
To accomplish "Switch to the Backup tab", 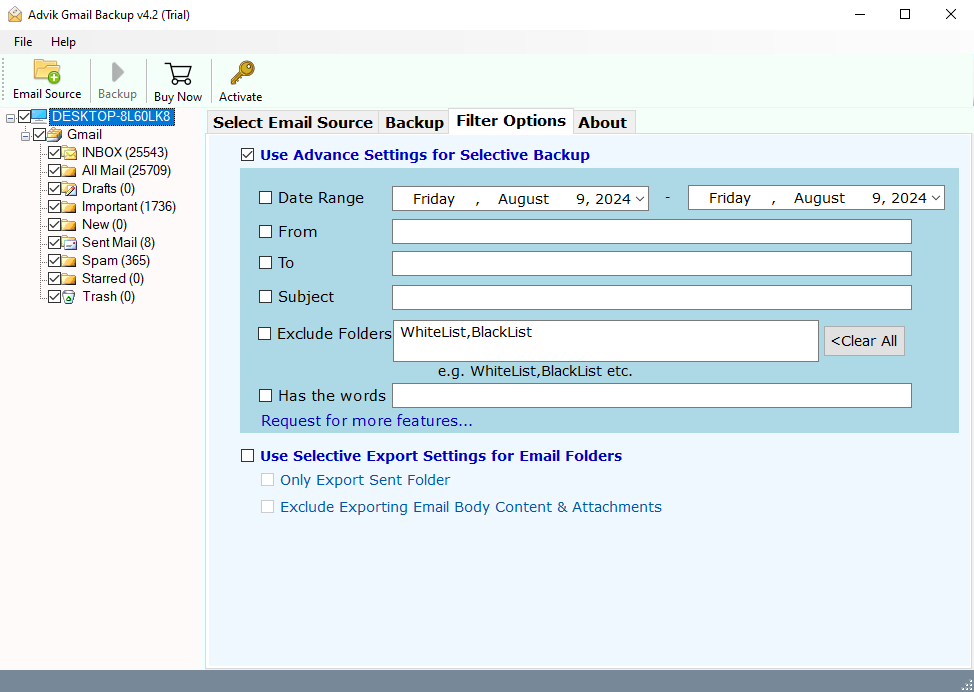I will coord(414,122).
